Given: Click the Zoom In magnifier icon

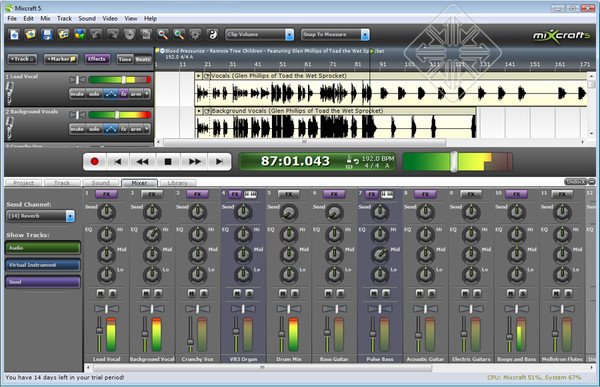Looking at the screenshot, I should click(179, 35).
